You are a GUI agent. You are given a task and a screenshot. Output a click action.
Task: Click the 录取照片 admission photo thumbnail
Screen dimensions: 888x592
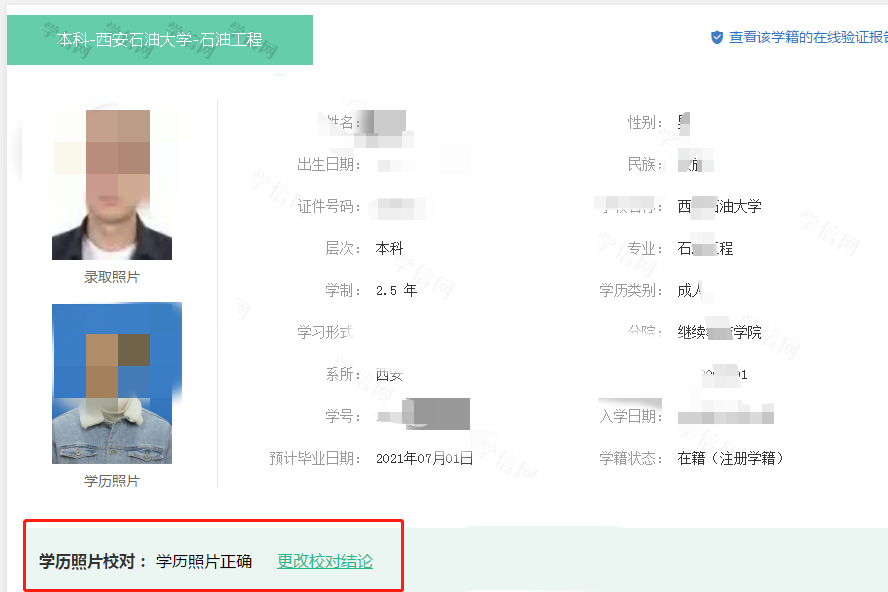pyautogui.click(x=112, y=185)
